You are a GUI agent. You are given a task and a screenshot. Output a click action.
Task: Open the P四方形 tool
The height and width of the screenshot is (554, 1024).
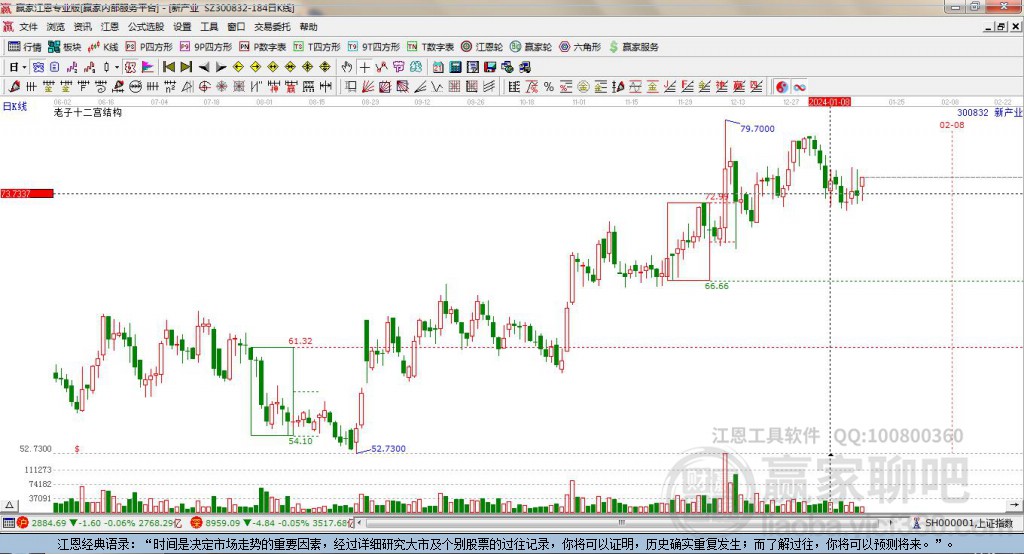(149, 46)
